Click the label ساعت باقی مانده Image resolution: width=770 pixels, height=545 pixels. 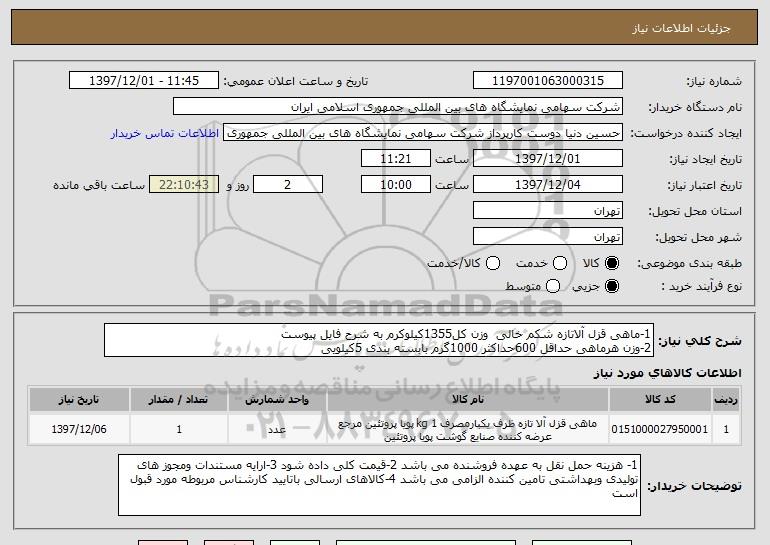click(x=99, y=185)
